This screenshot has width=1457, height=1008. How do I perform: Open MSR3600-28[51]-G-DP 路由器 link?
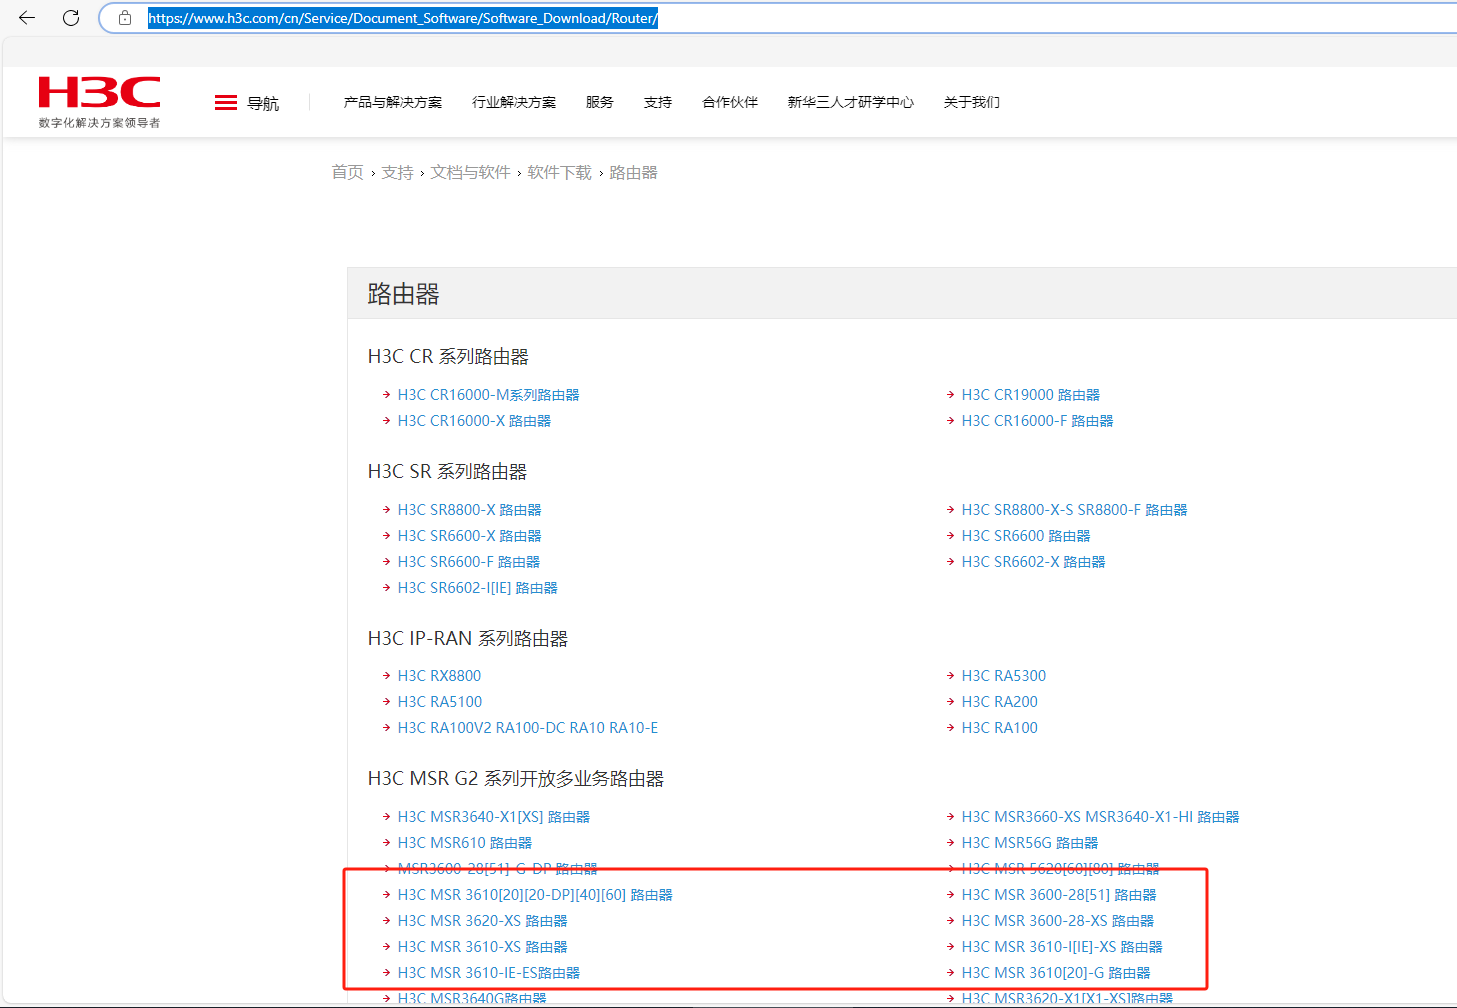pyautogui.click(x=498, y=868)
